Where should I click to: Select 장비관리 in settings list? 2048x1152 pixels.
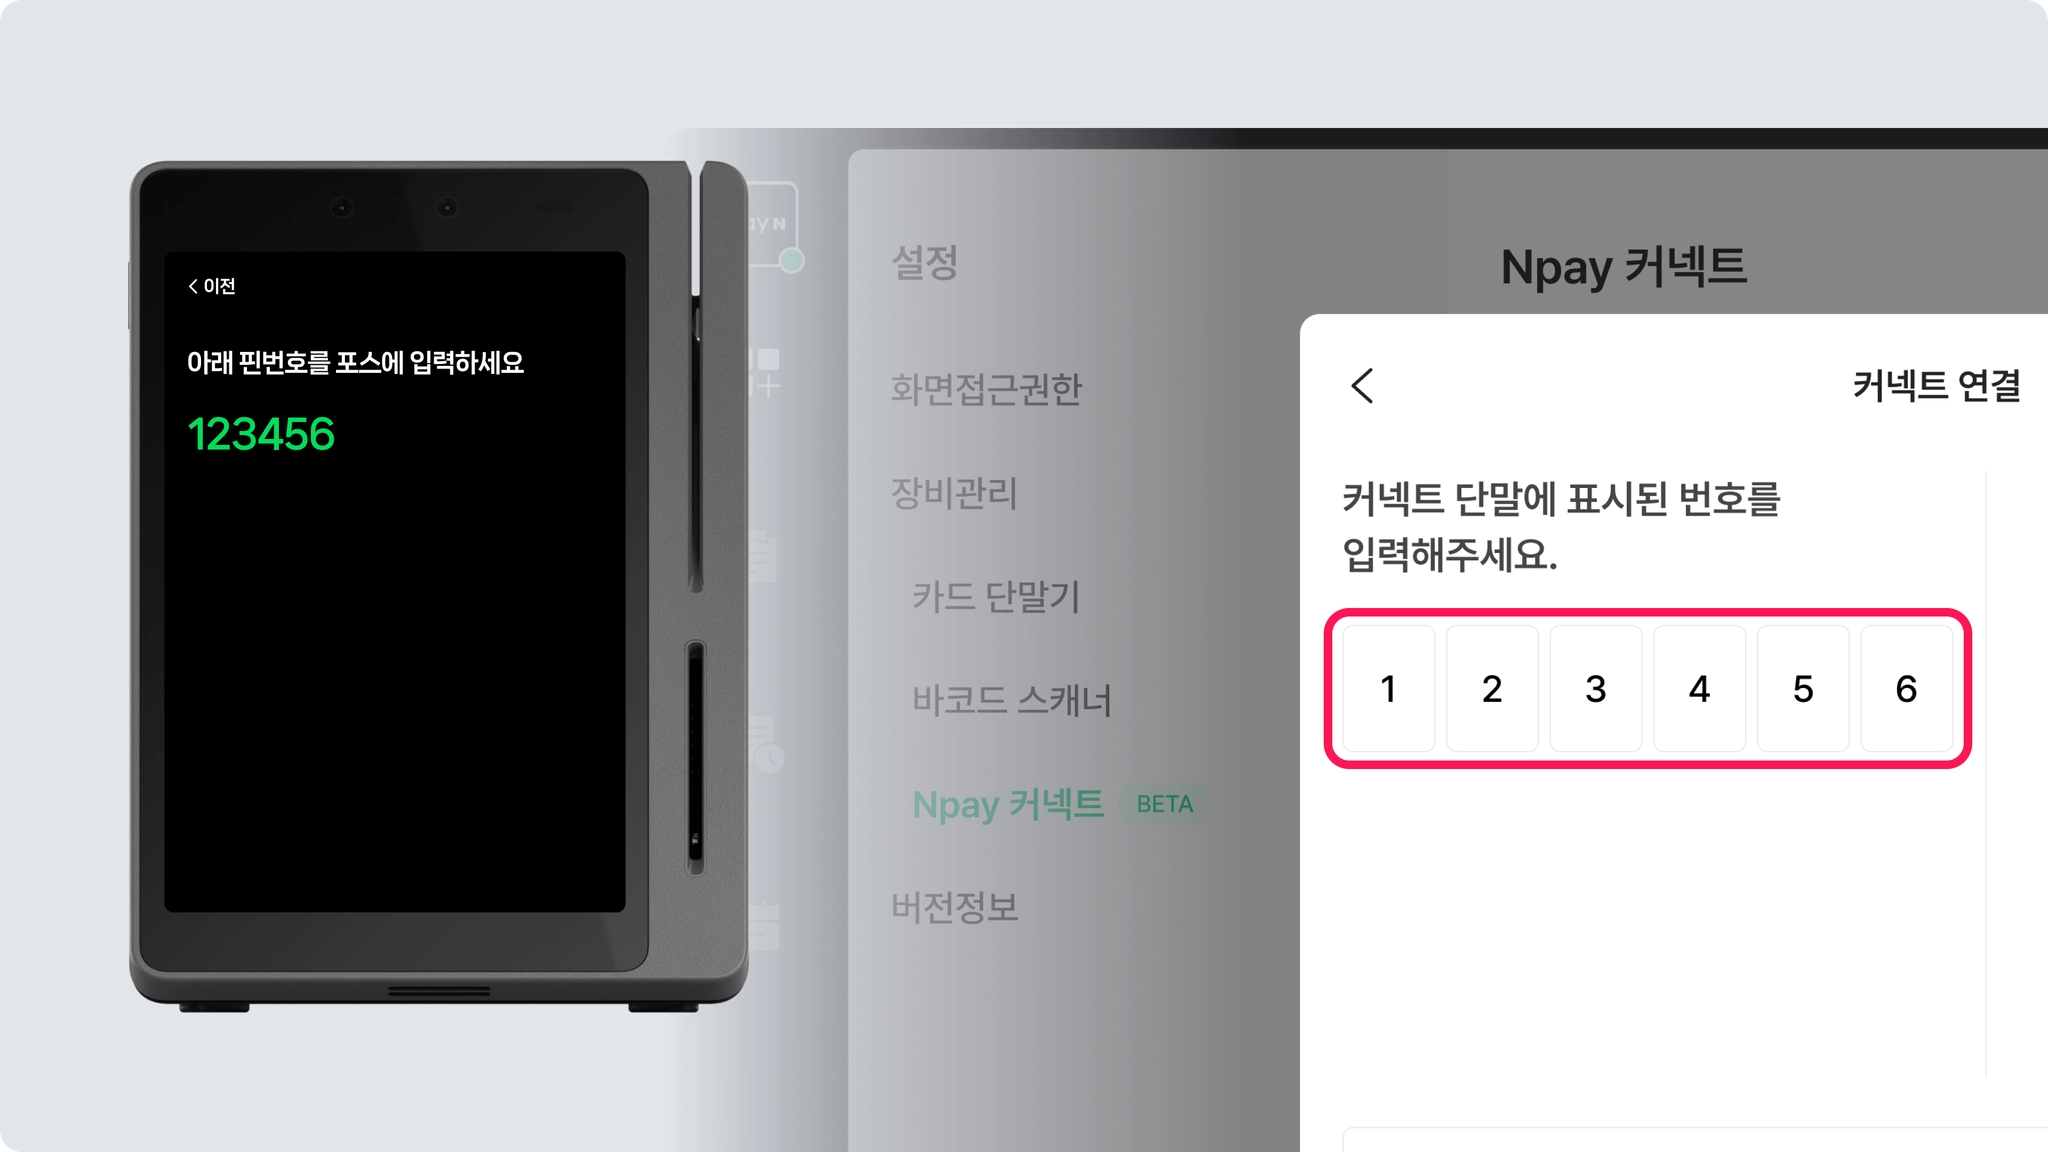[954, 493]
